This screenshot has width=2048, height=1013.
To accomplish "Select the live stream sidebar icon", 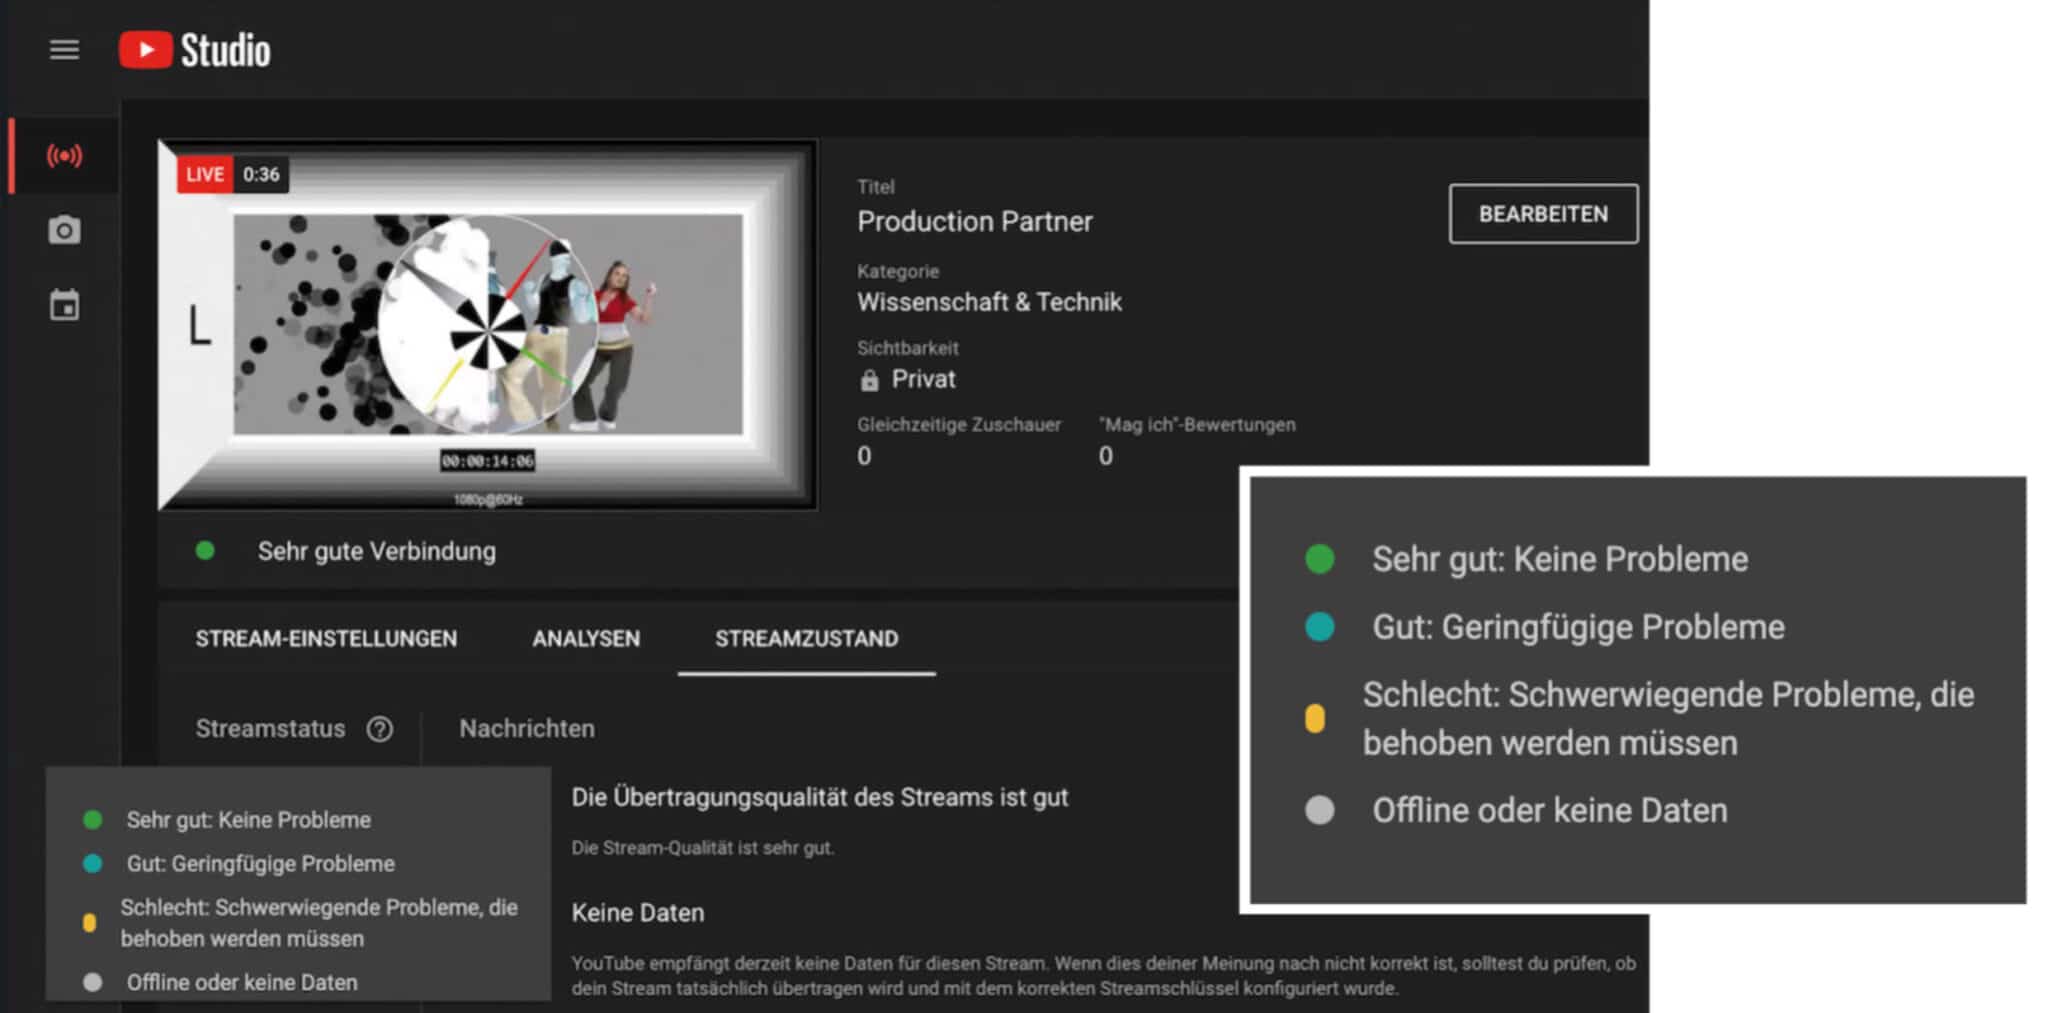I will (x=64, y=155).
